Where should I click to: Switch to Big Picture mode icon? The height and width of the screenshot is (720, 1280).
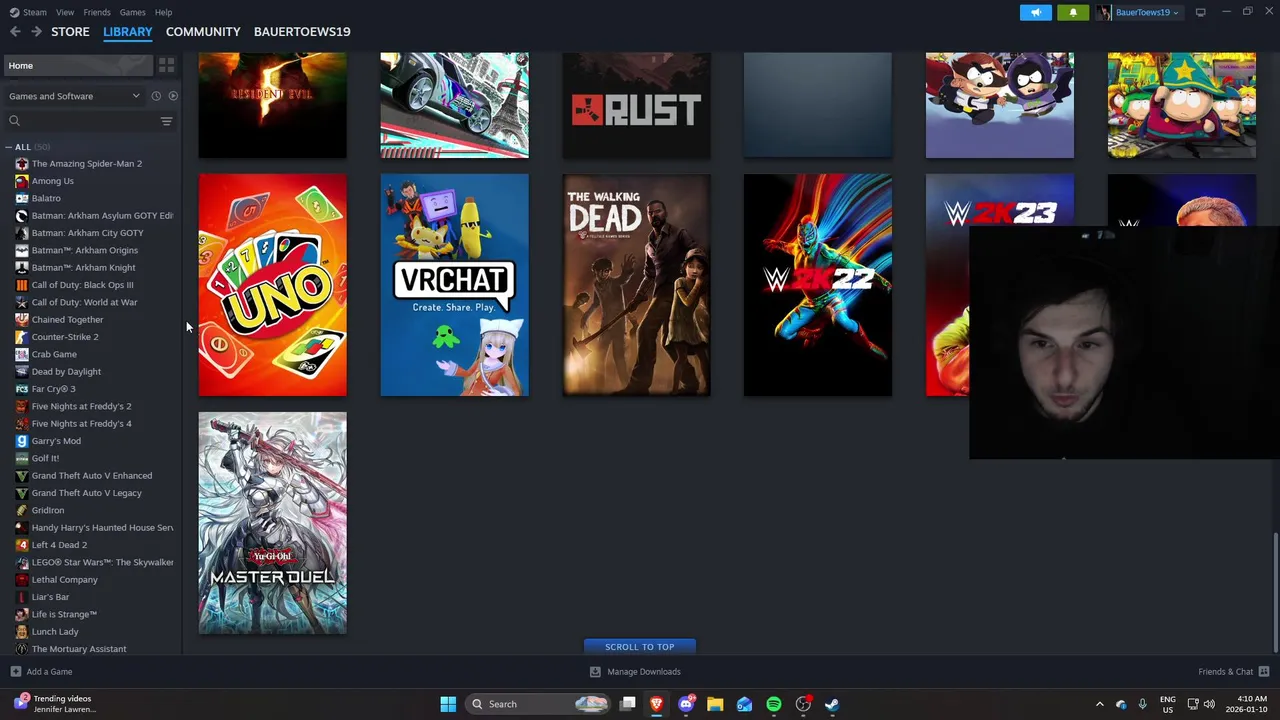click(1200, 12)
